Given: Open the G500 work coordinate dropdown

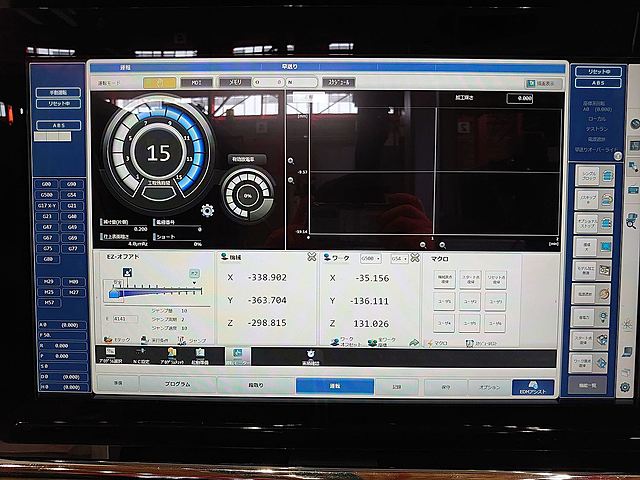Looking at the screenshot, I should point(370,258).
